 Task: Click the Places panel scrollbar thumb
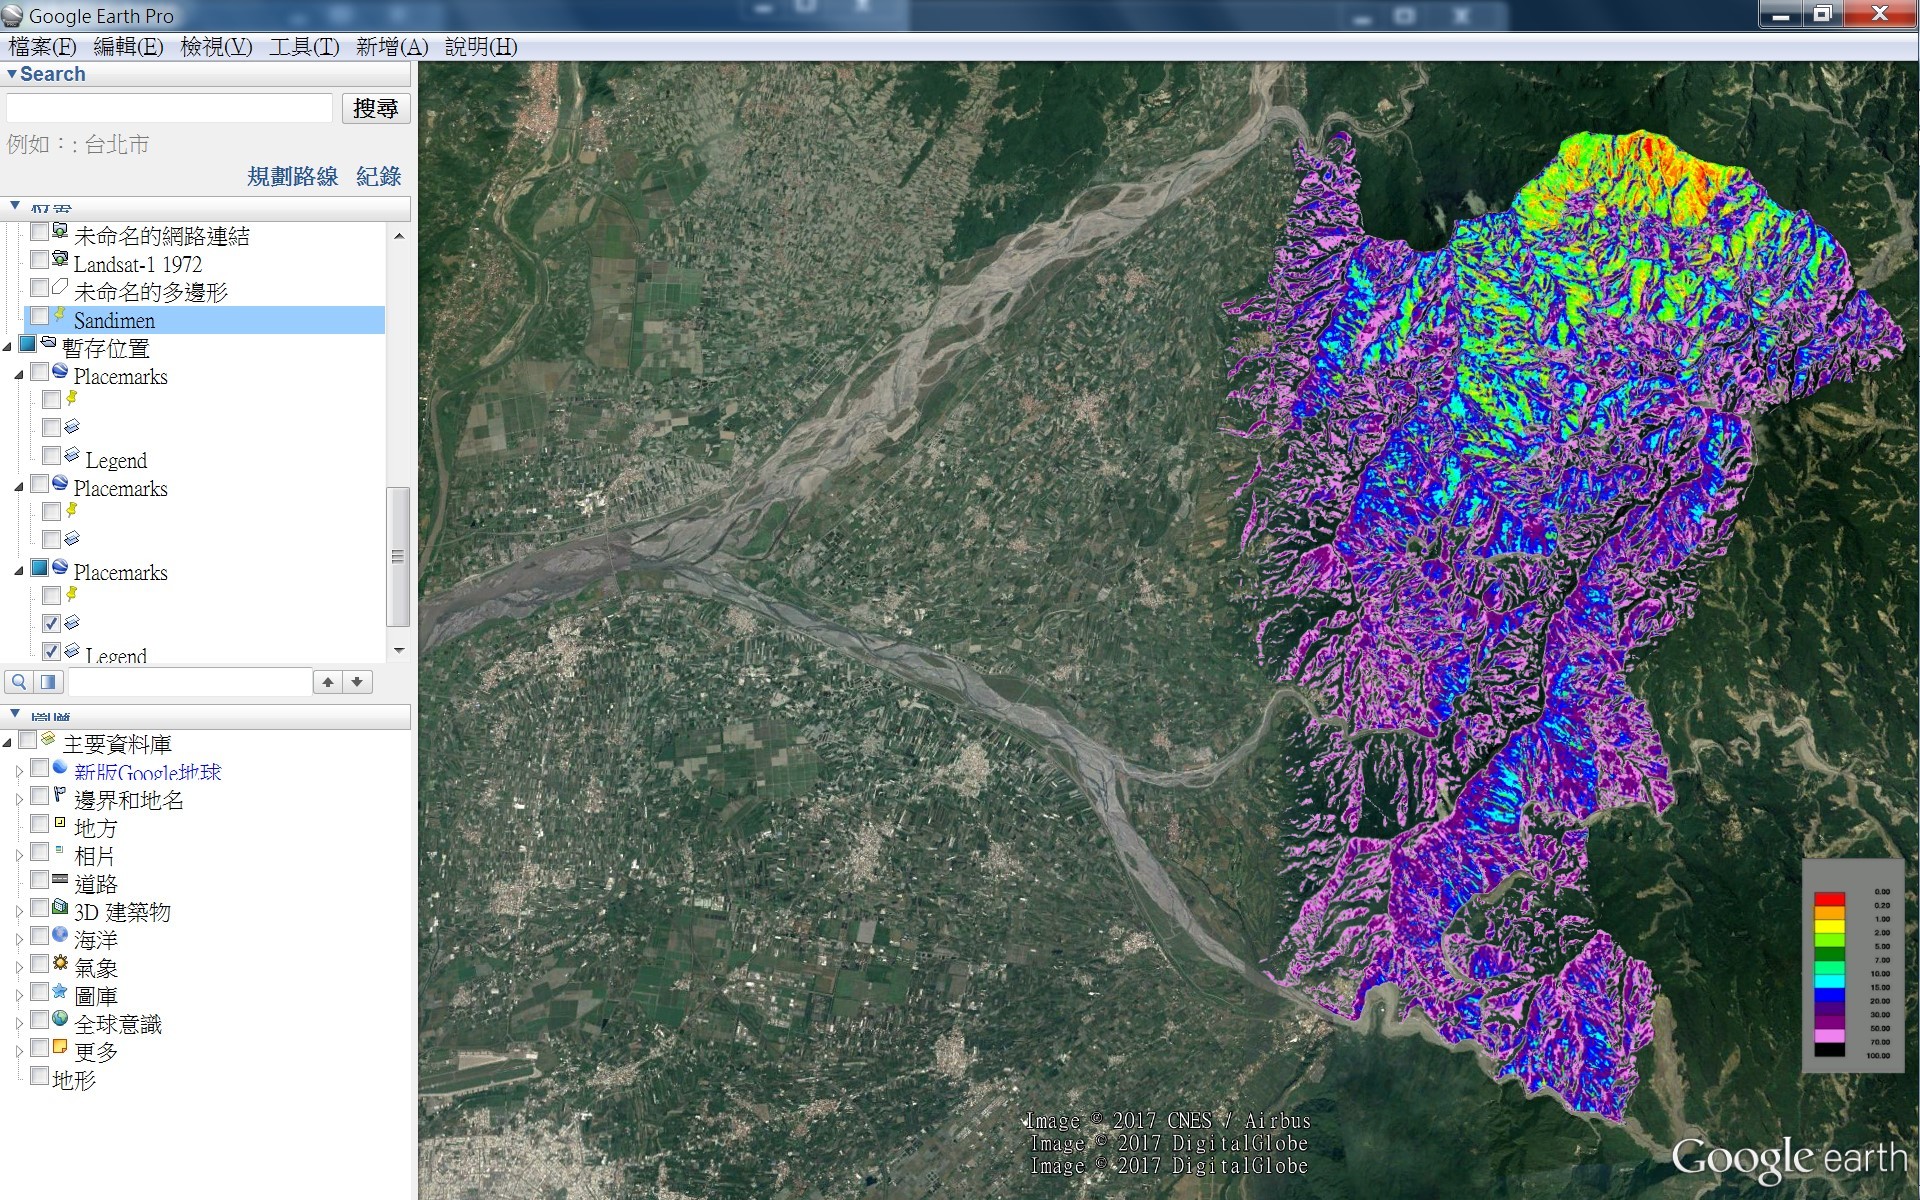tap(398, 556)
